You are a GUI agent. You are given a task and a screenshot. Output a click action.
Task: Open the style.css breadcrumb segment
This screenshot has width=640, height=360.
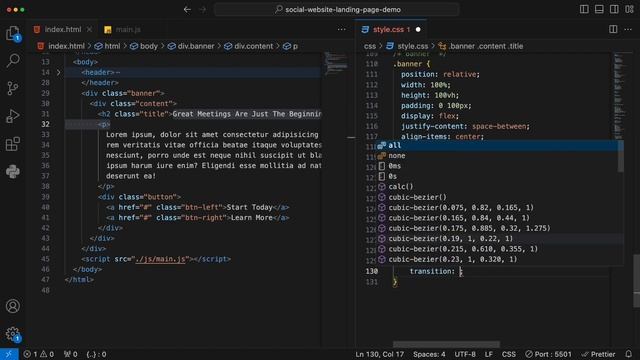click(407, 46)
